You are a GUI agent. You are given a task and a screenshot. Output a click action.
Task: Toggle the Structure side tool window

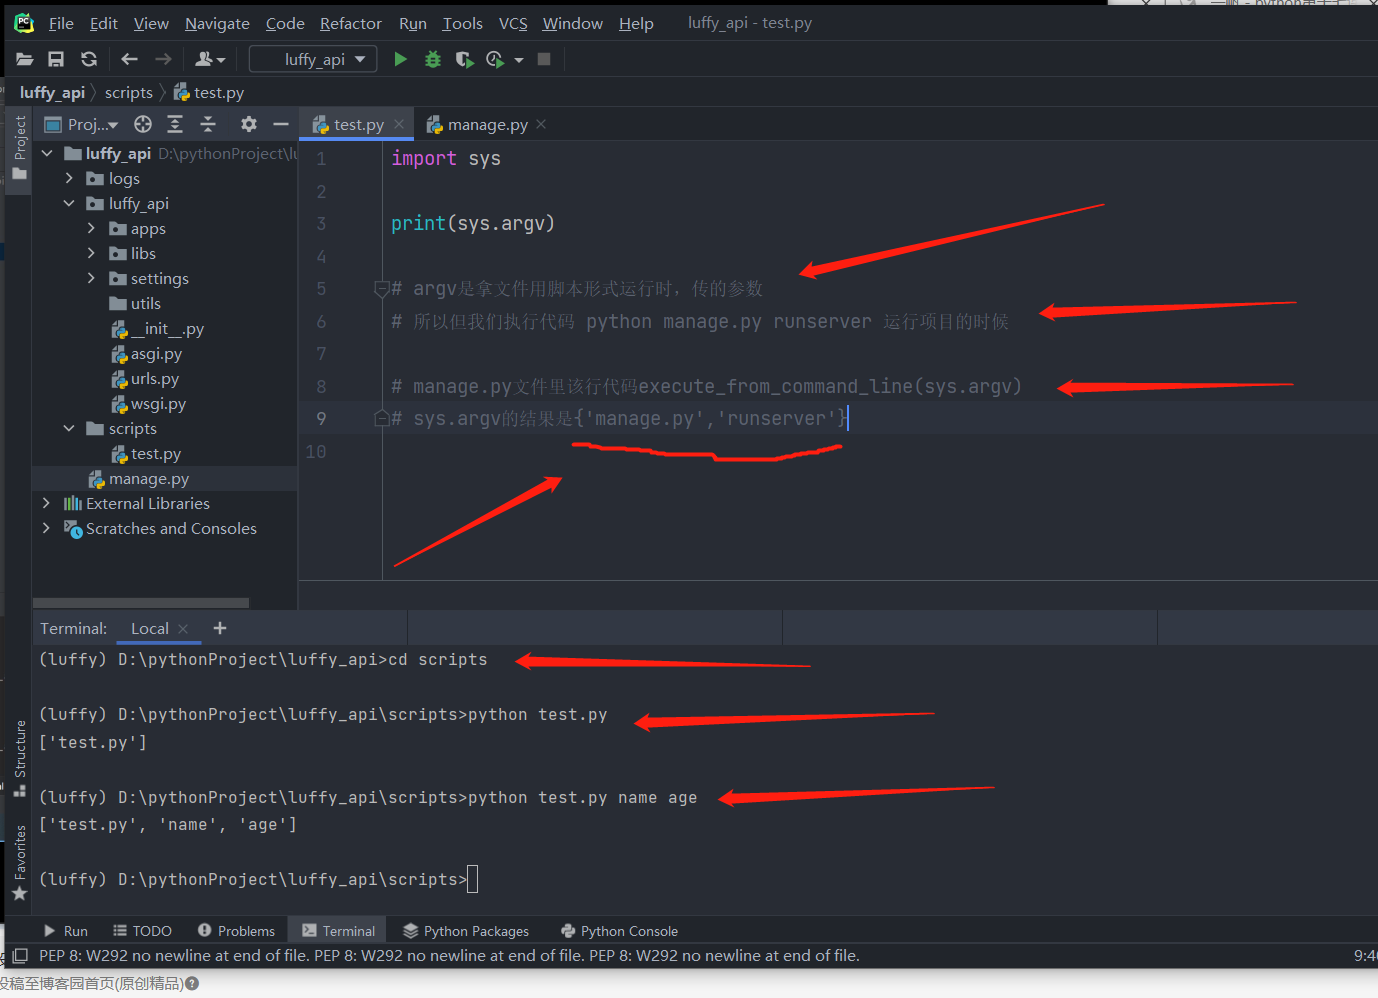tap(19, 759)
